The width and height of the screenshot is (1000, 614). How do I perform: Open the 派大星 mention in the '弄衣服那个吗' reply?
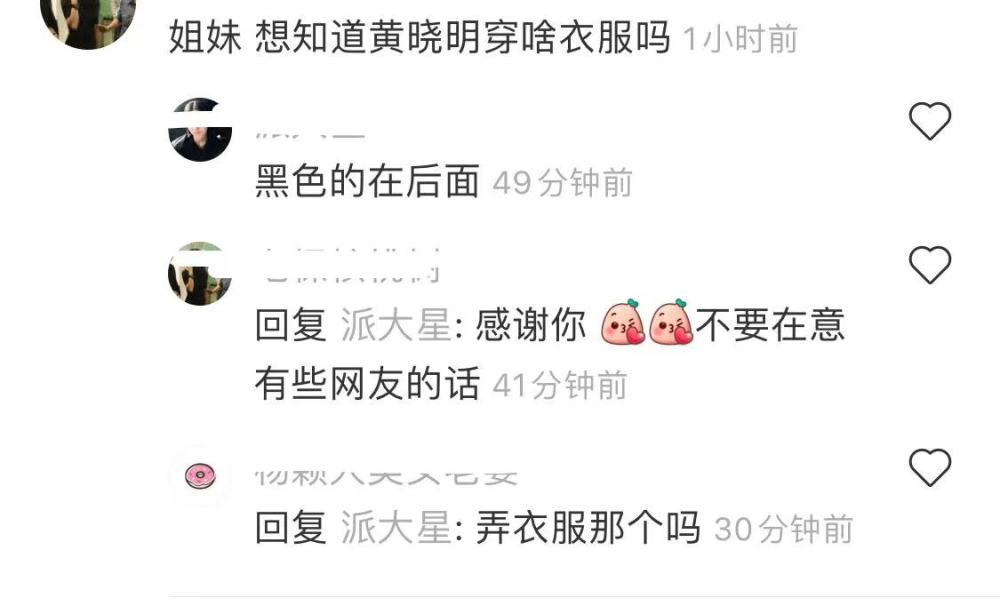click(x=396, y=528)
